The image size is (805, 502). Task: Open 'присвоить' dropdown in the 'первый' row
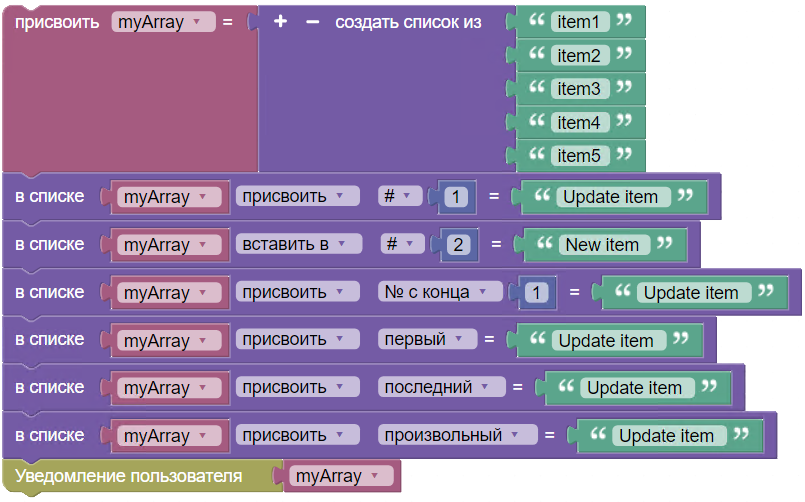click(x=298, y=339)
